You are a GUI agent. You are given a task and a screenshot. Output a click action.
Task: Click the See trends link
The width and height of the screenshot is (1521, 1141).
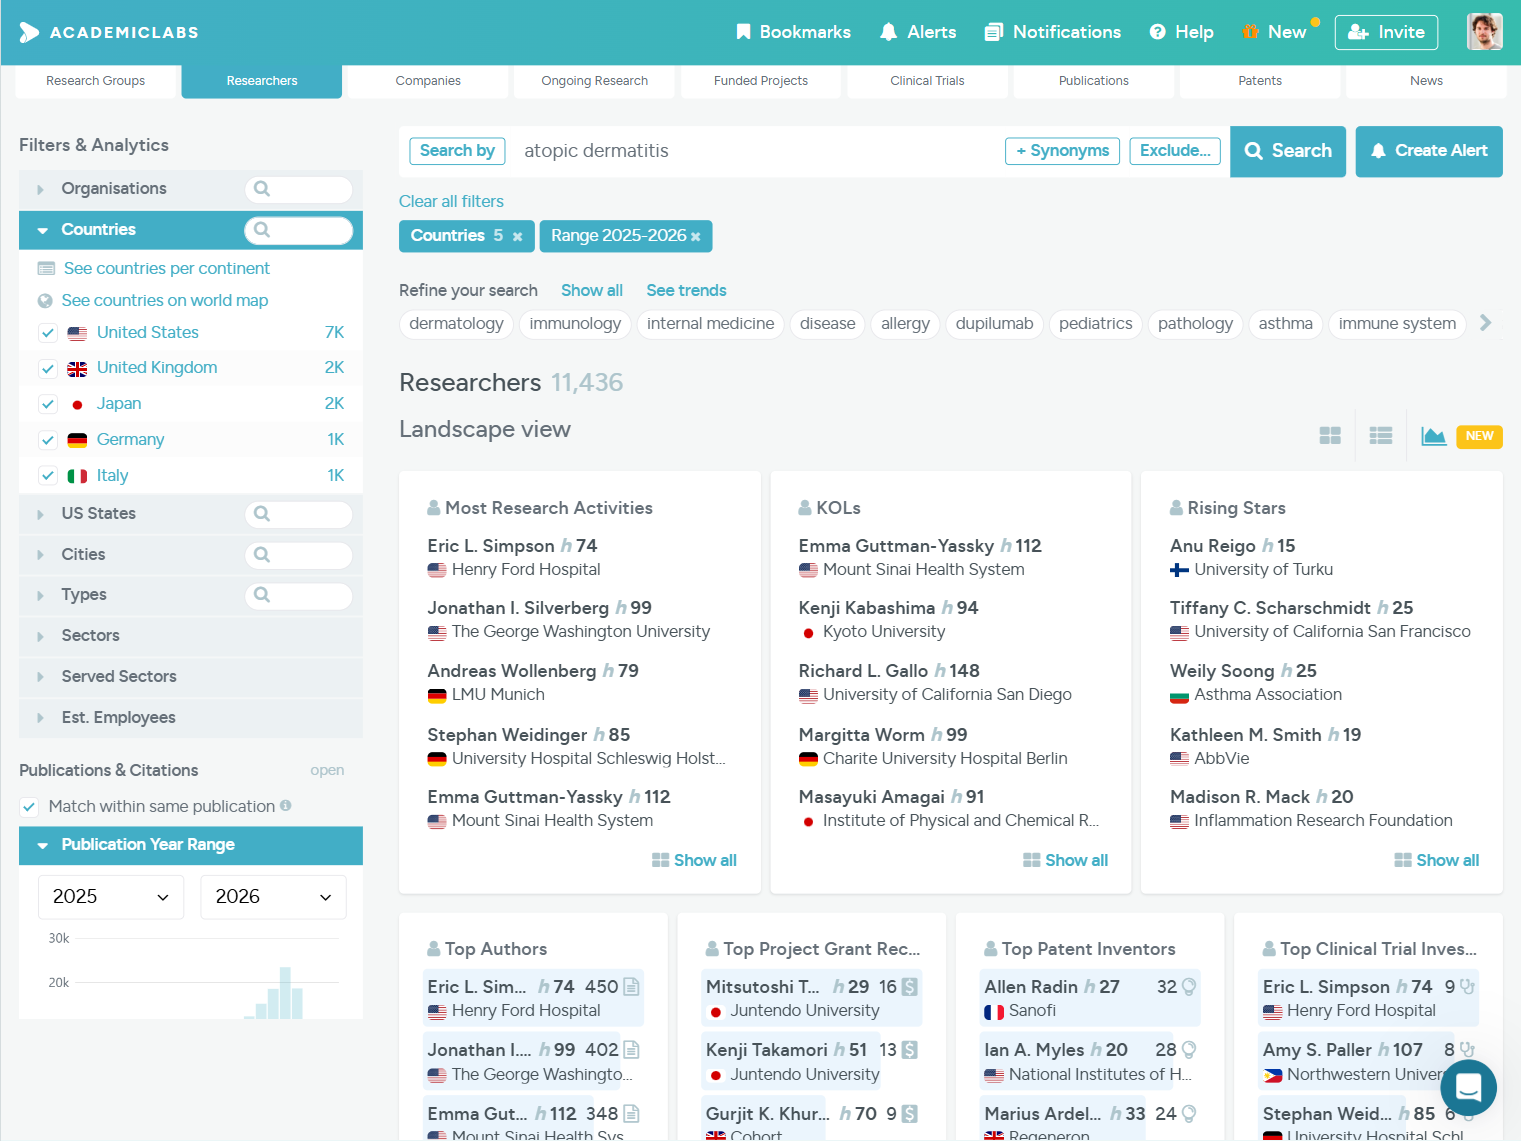(686, 291)
